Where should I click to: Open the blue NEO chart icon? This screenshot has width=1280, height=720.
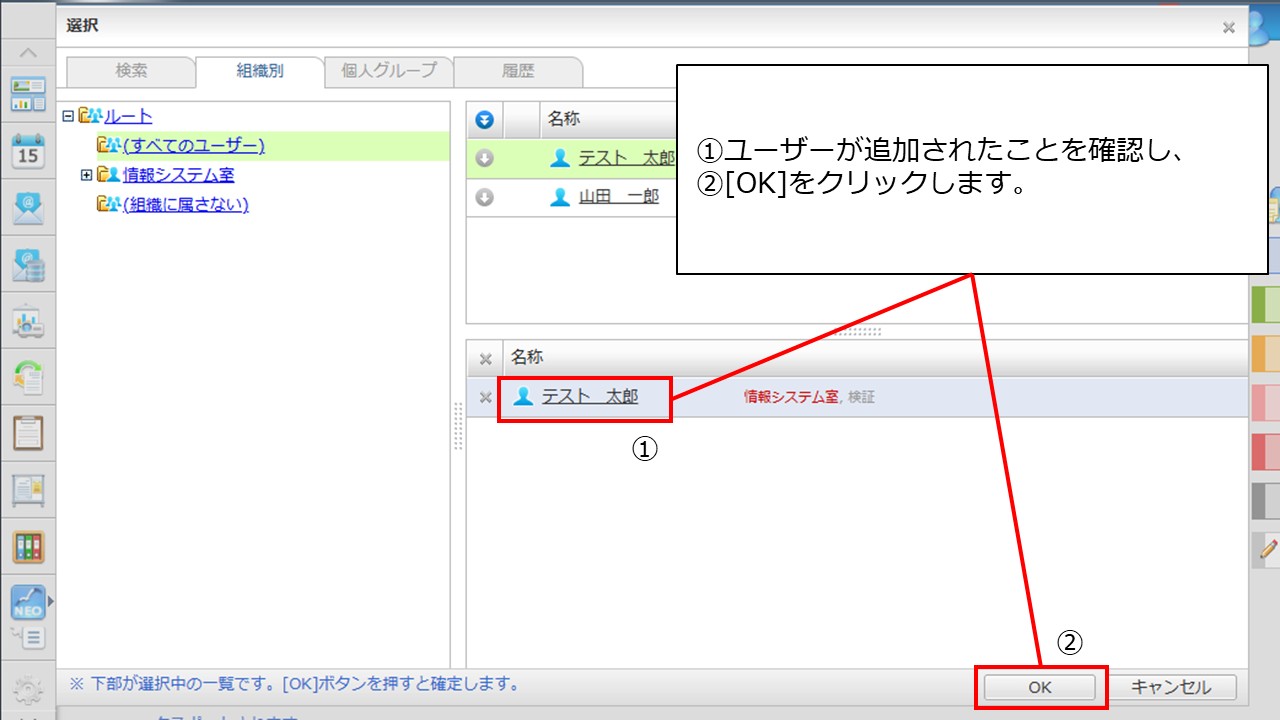point(27,602)
